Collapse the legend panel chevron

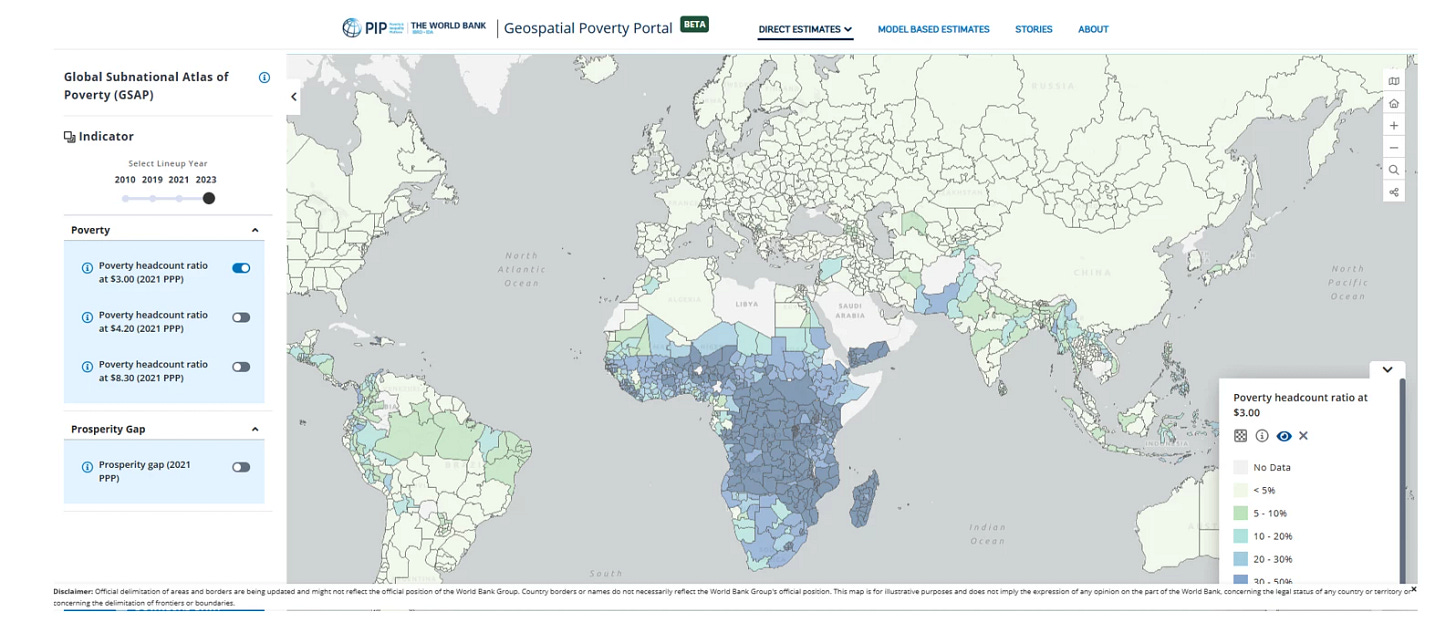coord(1387,369)
